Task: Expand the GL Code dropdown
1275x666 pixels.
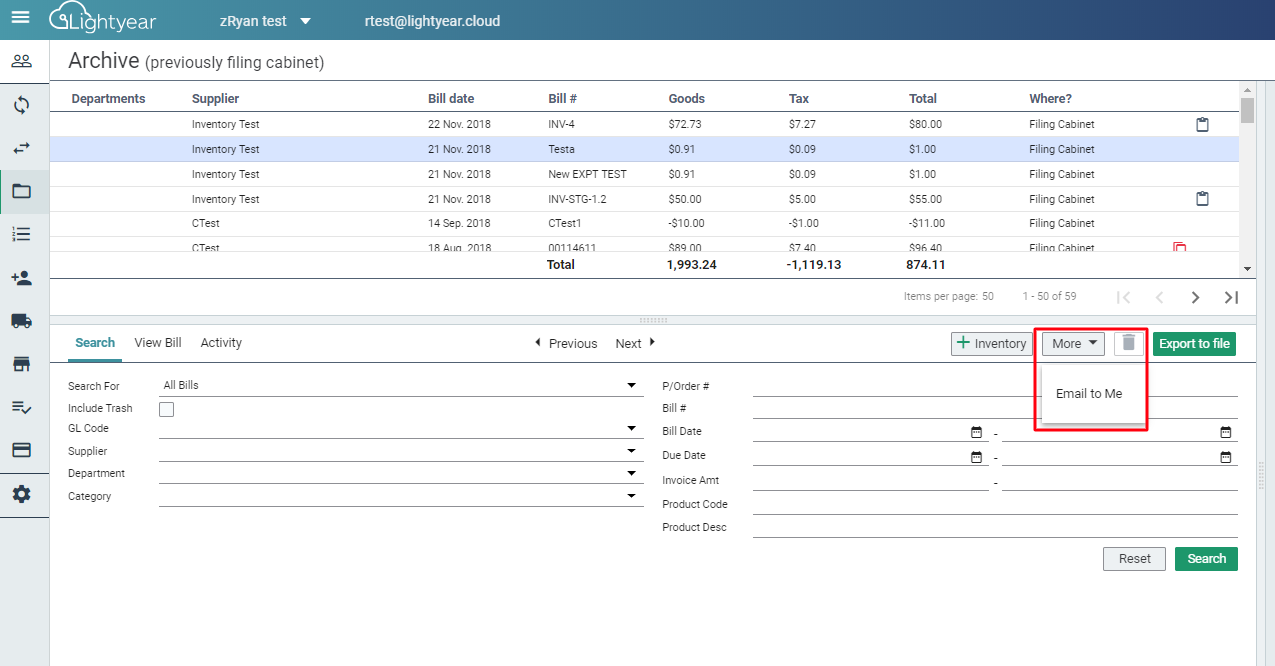Action: point(631,428)
